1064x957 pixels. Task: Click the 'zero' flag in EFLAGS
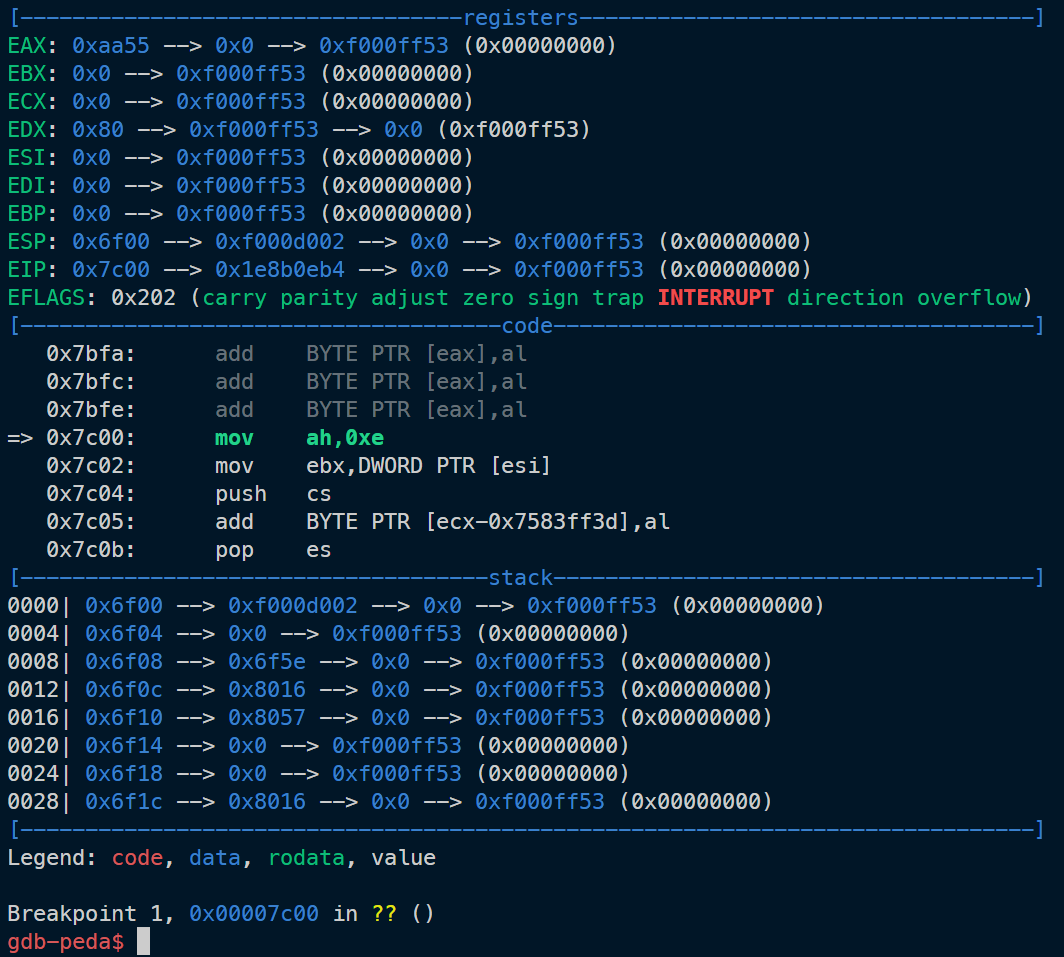488,297
